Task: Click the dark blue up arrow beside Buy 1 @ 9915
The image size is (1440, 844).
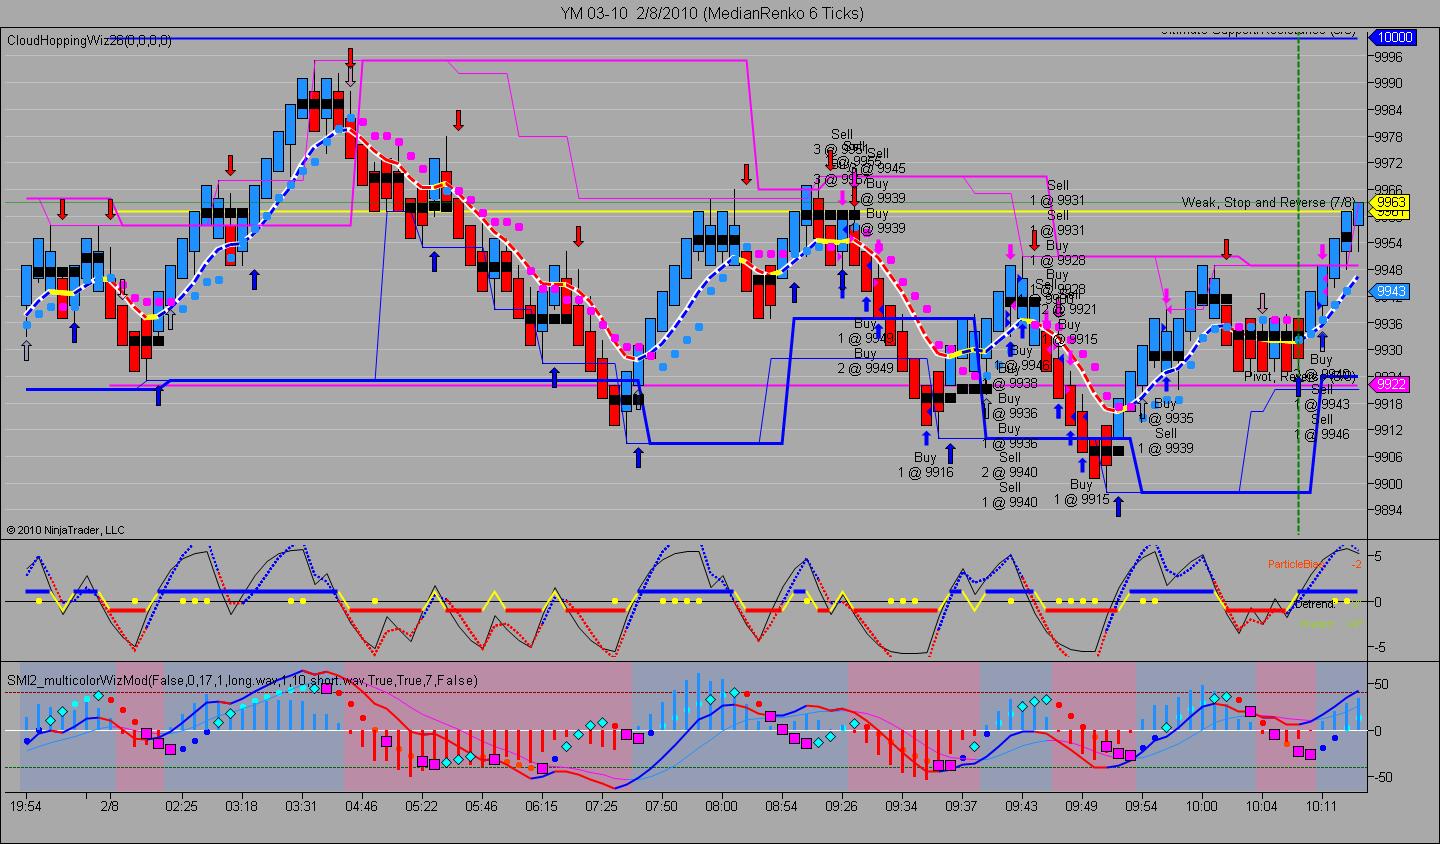Action: click(1118, 505)
